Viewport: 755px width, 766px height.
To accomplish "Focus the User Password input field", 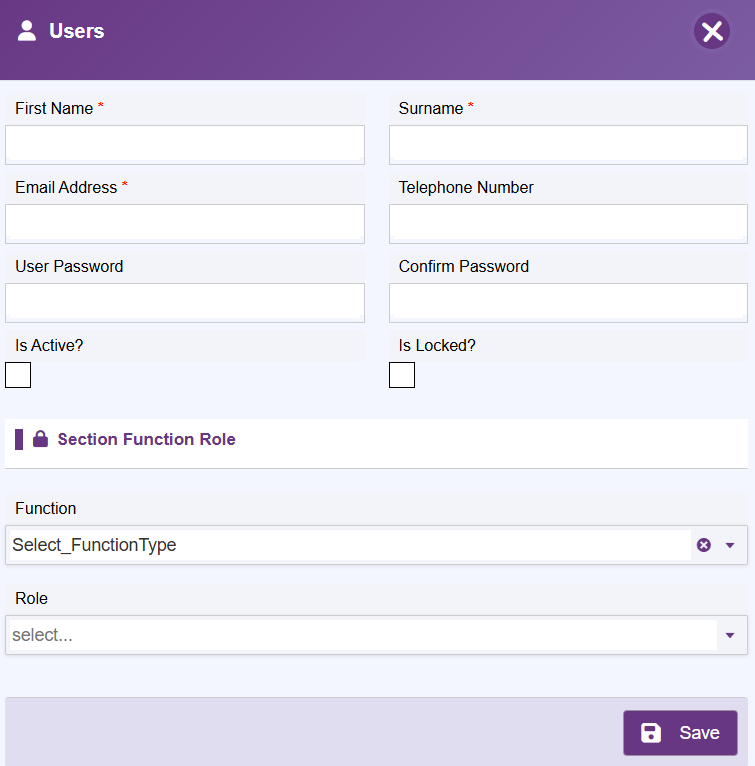I will (185, 302).
